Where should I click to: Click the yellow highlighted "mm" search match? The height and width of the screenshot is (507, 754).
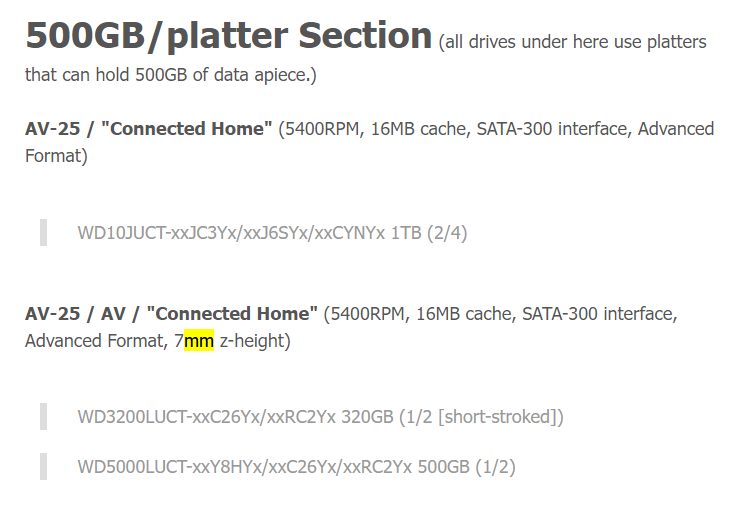tap(199, 341)
